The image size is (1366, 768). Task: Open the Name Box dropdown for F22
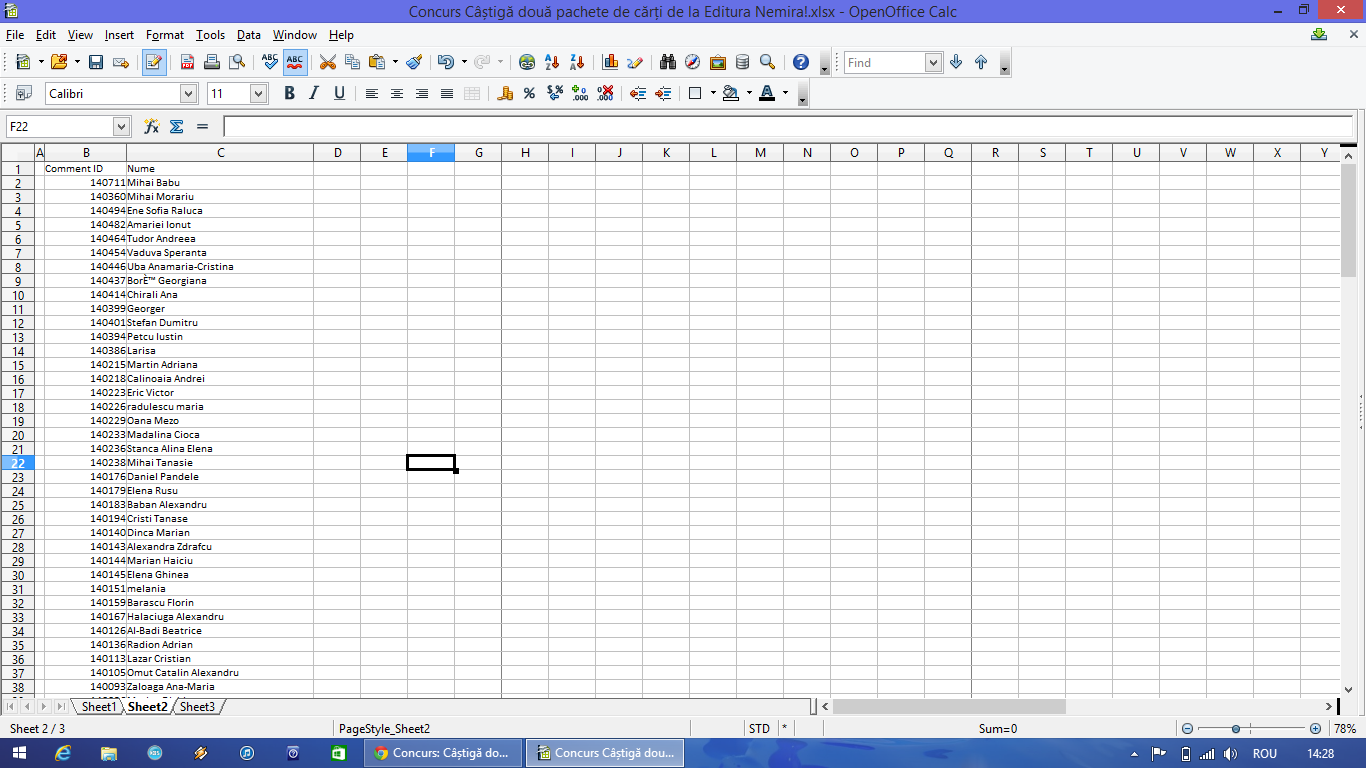click(122, 126)
